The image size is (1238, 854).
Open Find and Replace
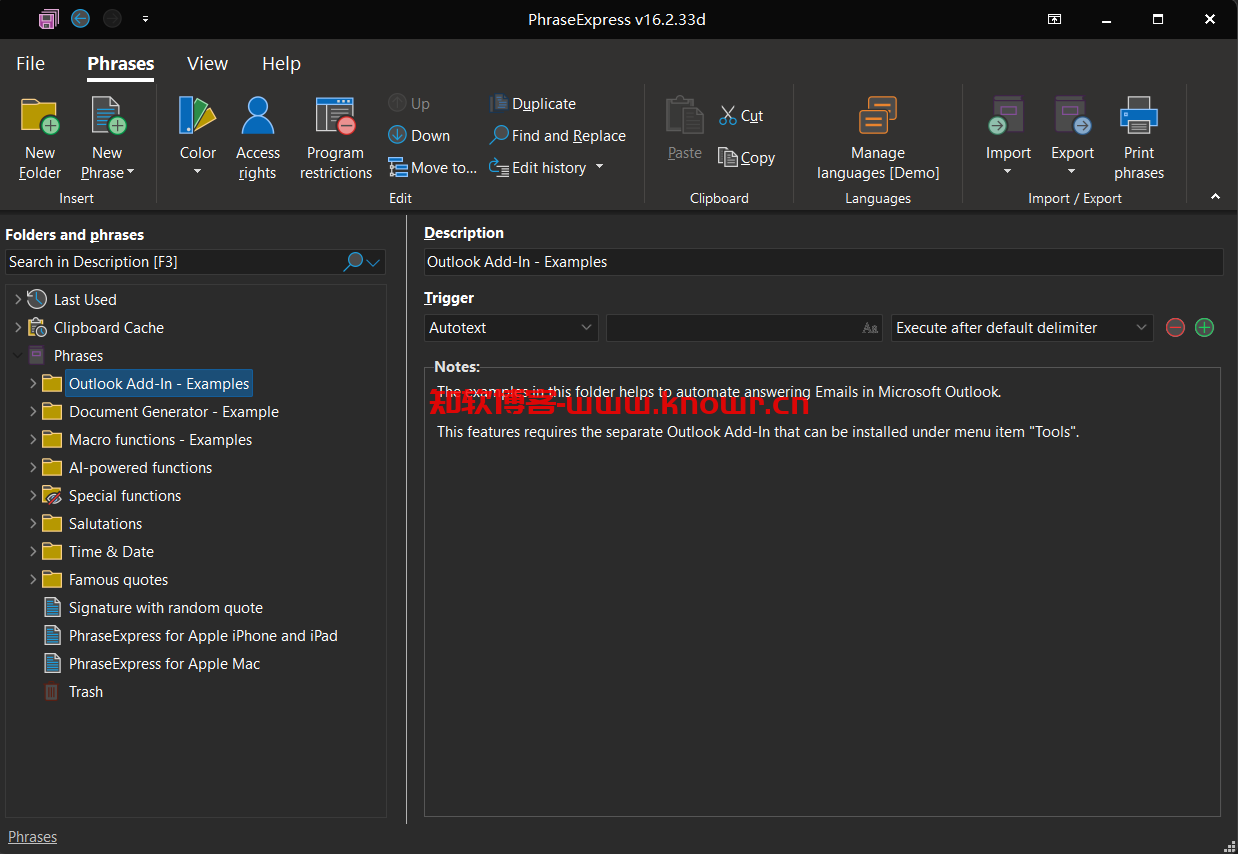(557, 136)
